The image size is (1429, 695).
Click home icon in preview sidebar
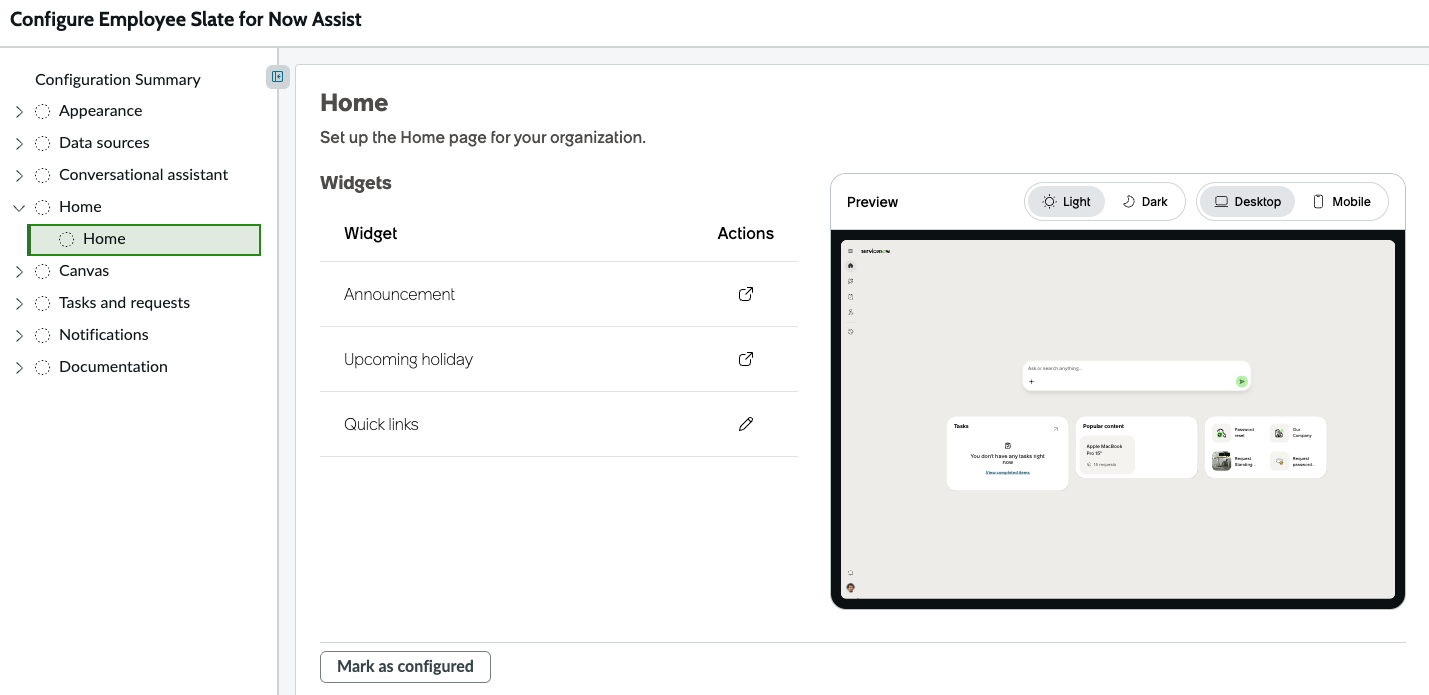[x=850, y=266]
